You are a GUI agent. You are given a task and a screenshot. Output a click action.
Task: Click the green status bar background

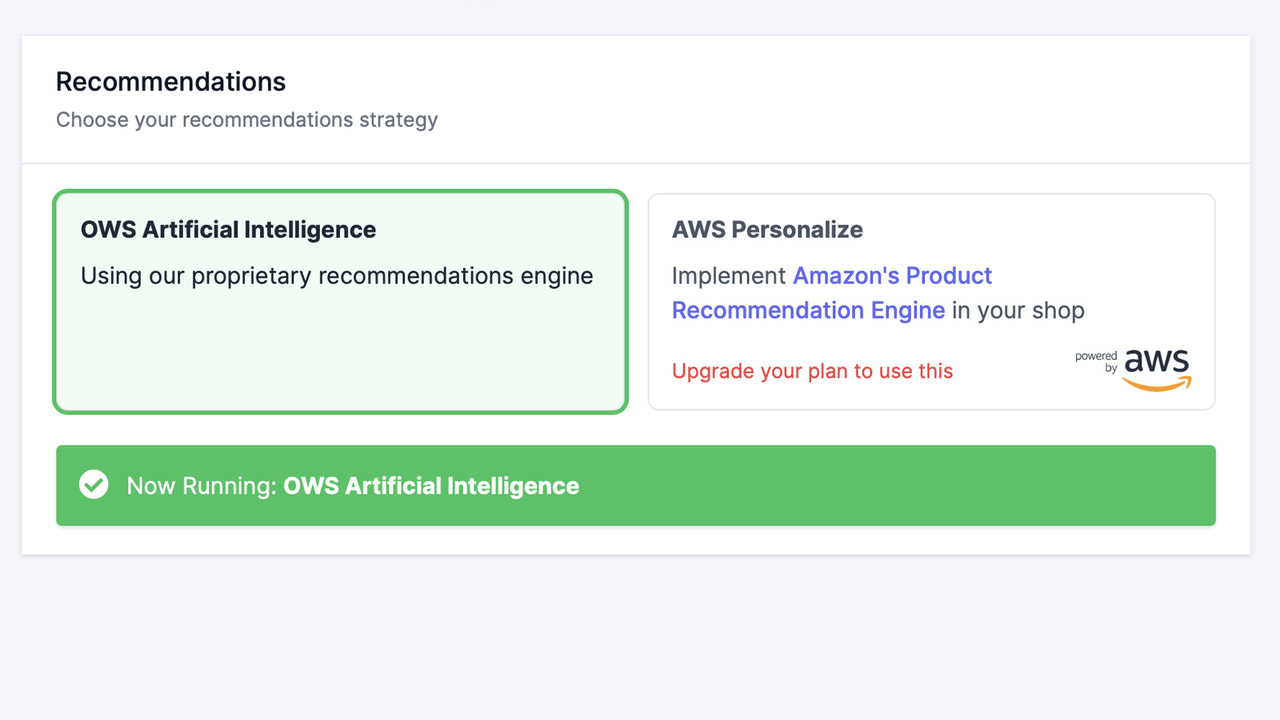click(x=900, y=485)
